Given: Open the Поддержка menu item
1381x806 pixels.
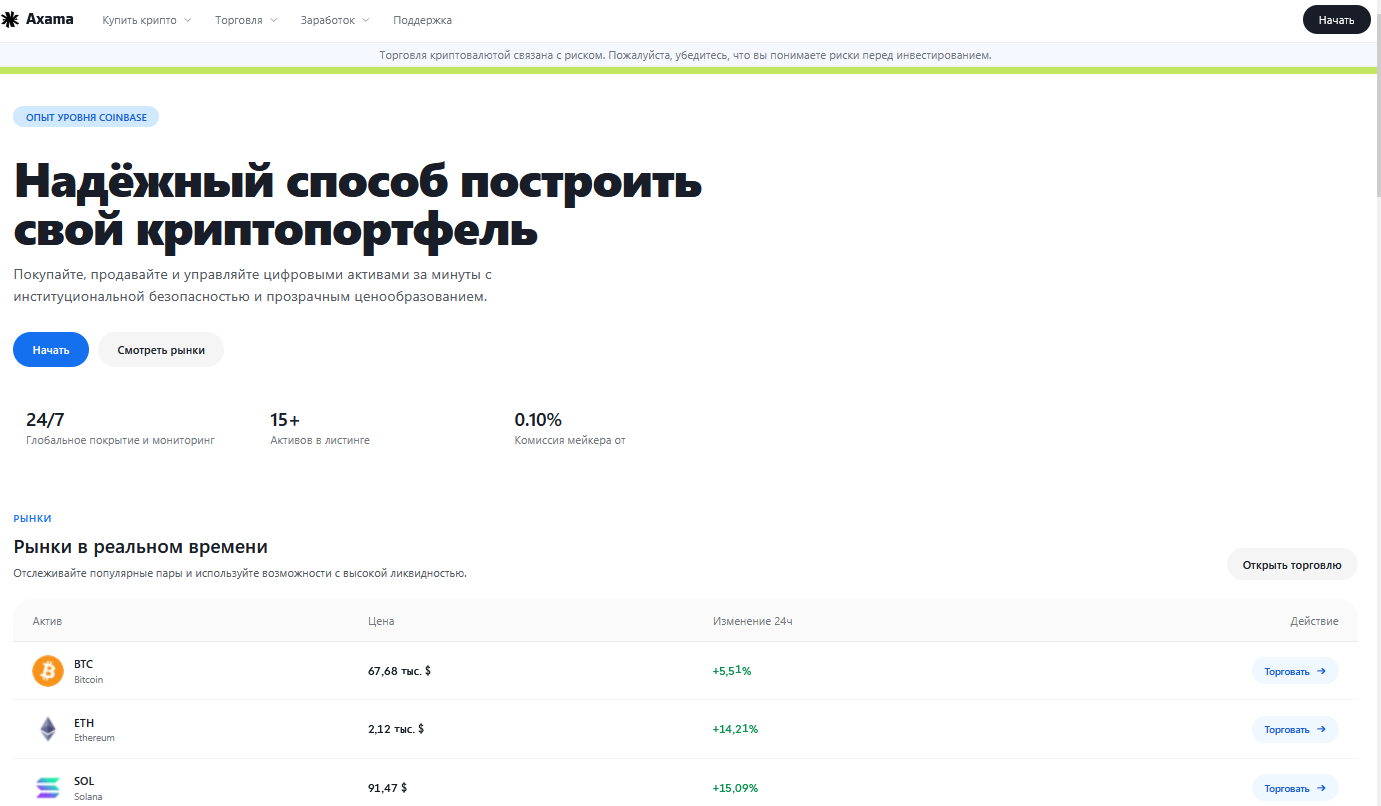Looking at the screenshot, I should pyautogui.click(x=422, y=20).
